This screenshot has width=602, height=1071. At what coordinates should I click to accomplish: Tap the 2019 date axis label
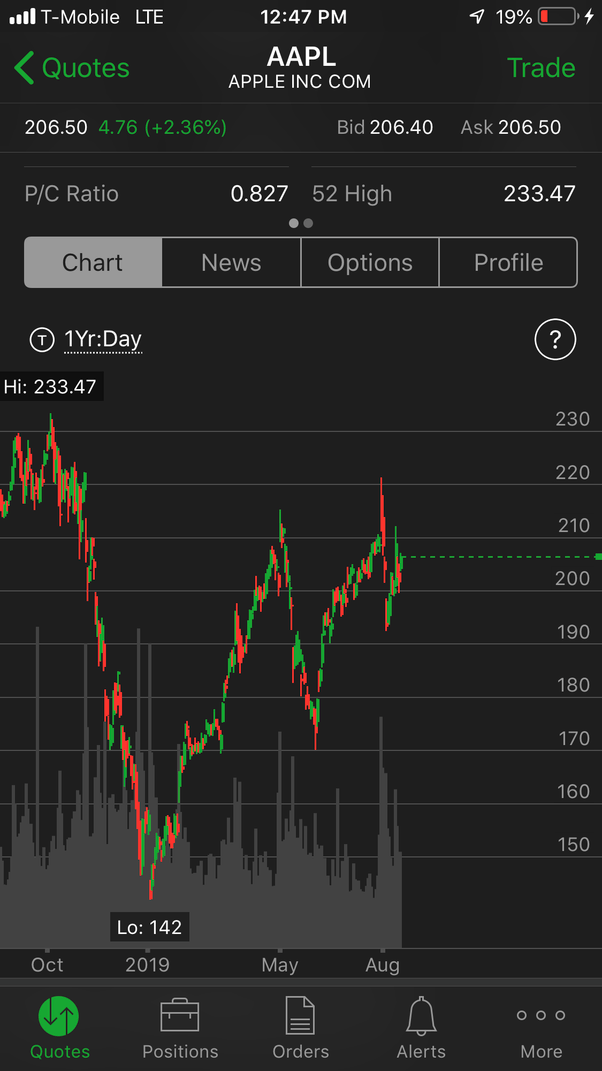click(x=147, y=965)
